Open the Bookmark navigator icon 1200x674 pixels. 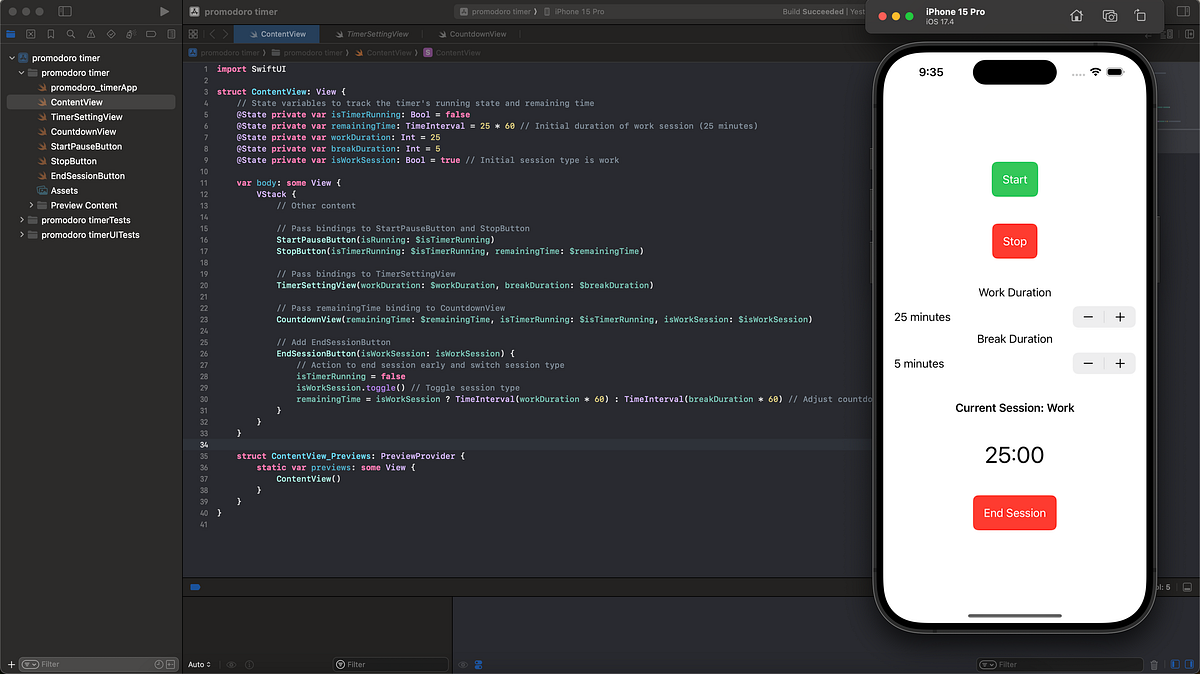tap(50, 32)
